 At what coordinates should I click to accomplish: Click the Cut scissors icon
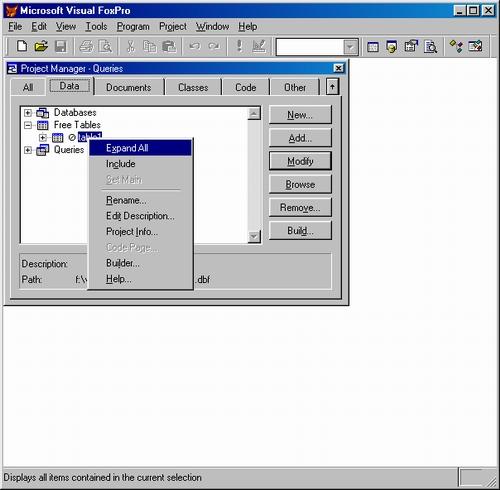pyautogui.click(x=131, y=46)
